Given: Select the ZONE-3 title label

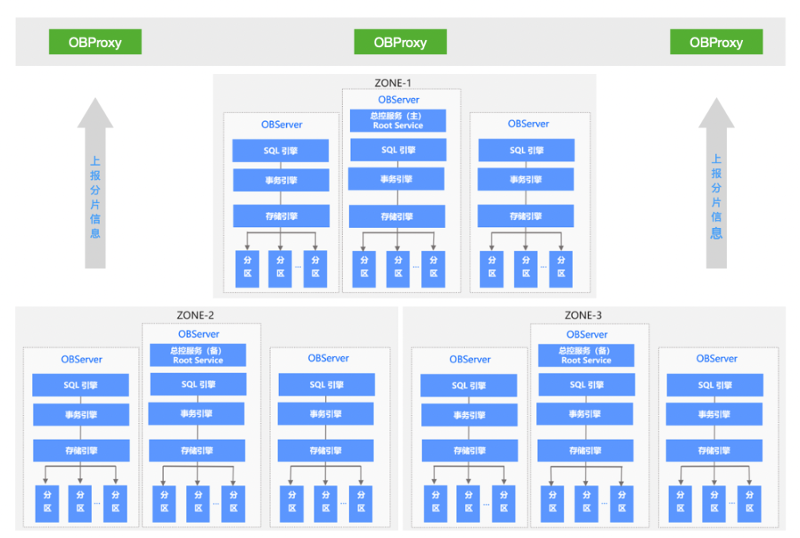Looking at the screenshot, I should coord(583,315).
